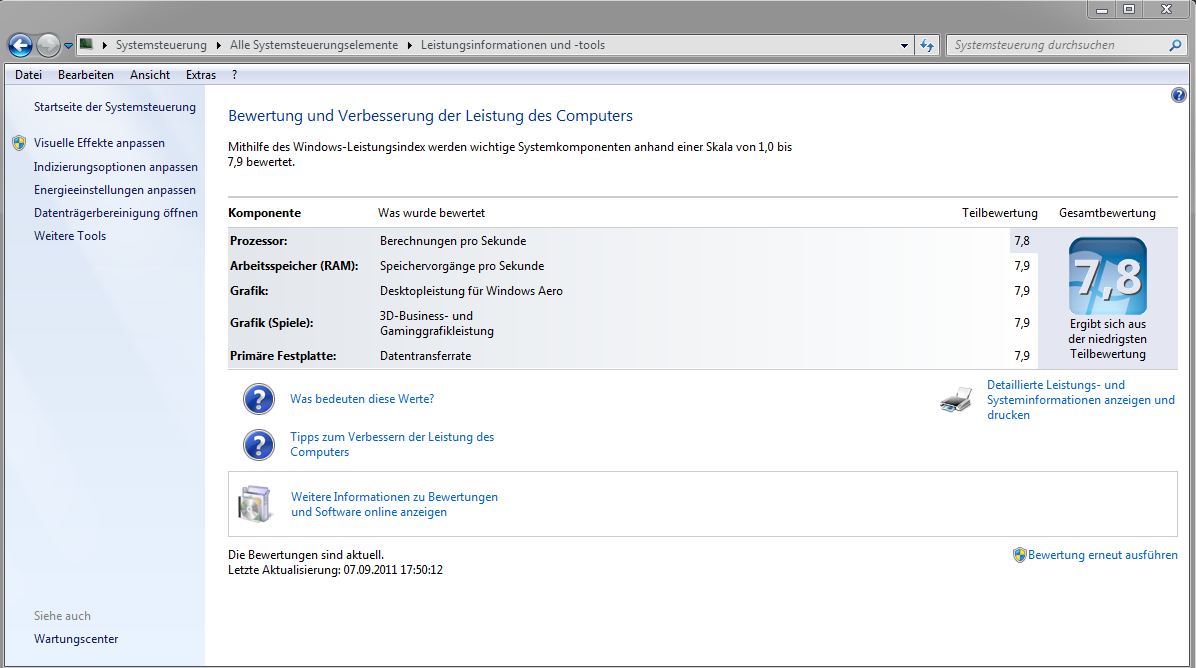Open Tipps zum Verbessern der Leistung link
The height and width of the screenshot is (668, 1196).
pos(392,445)
